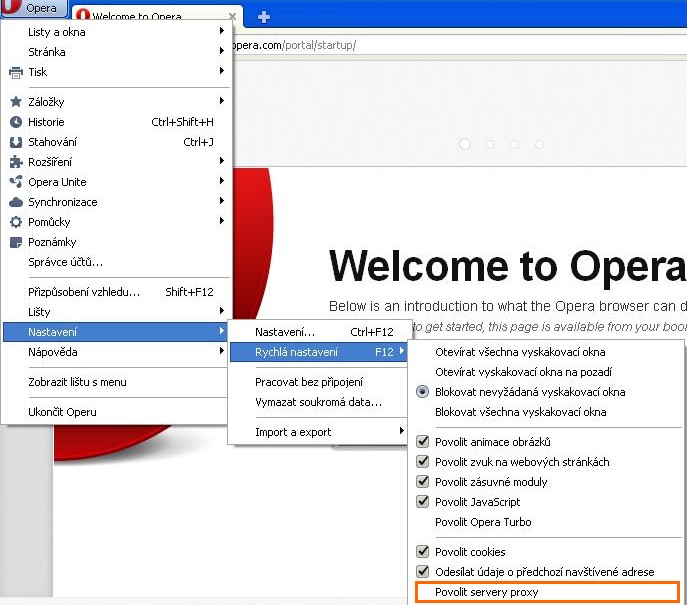The width and height of the screenshot is (687, 605).
Task: Open a new tab with plus button
Action: pyautogui.click(x=264, y=17)
